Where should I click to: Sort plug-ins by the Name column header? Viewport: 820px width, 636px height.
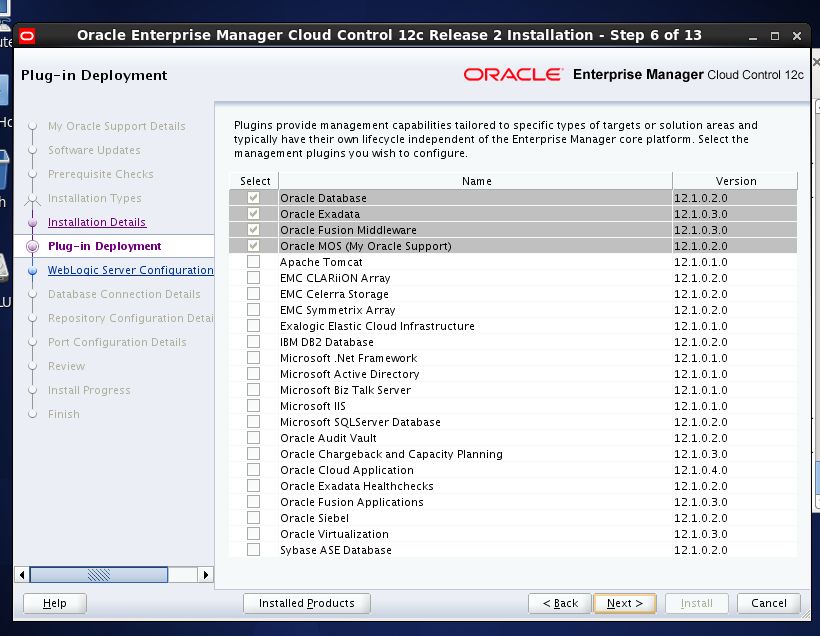477,181
